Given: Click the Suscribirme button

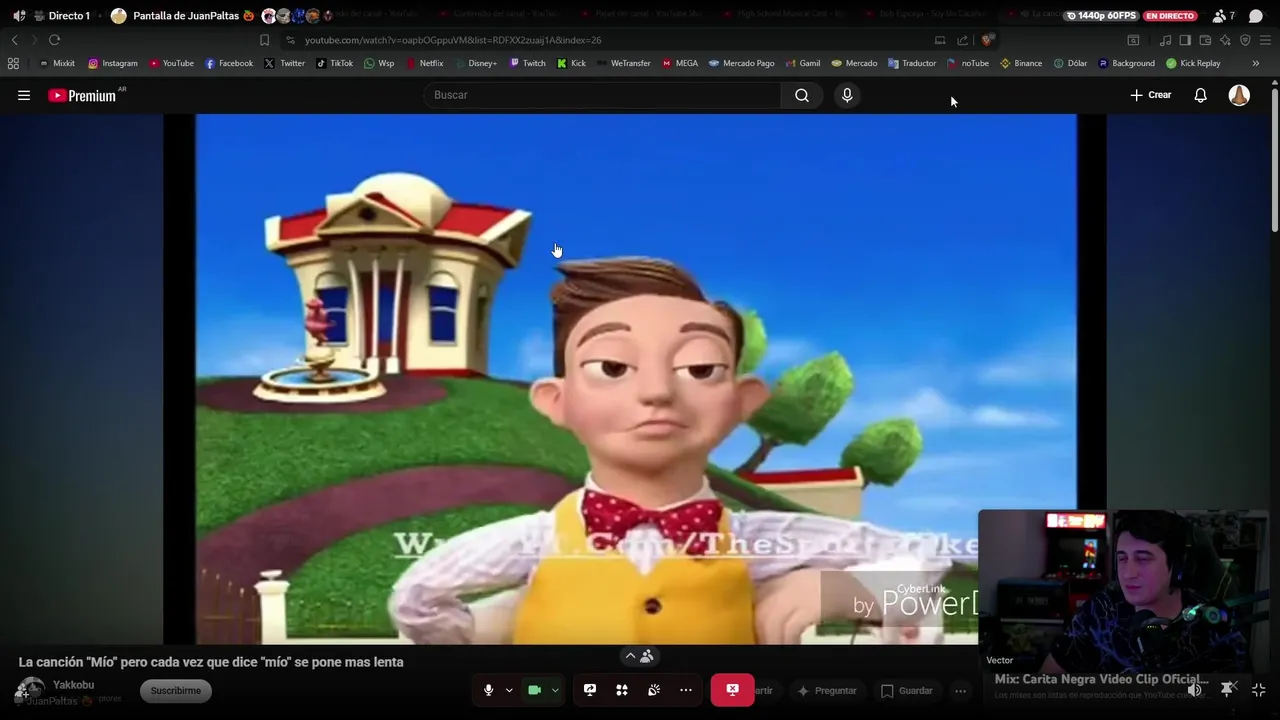Looking at the screenshot, I should click(175, 691).
